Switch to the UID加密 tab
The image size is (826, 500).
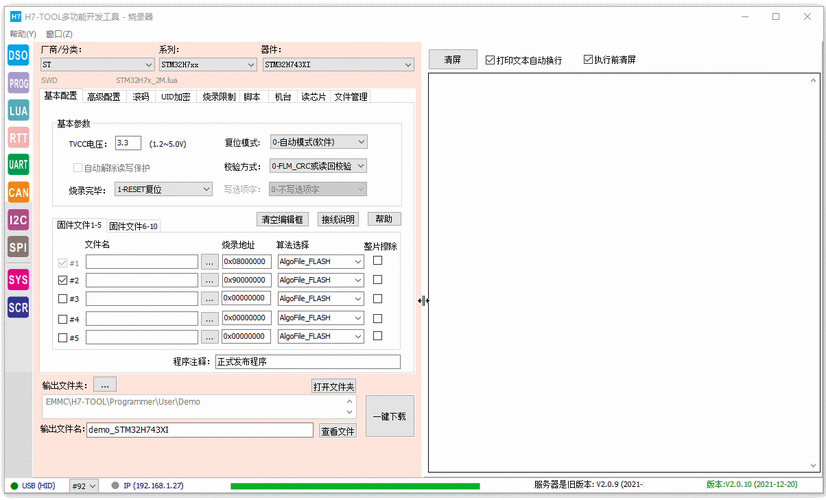click(x=175, y=97)
